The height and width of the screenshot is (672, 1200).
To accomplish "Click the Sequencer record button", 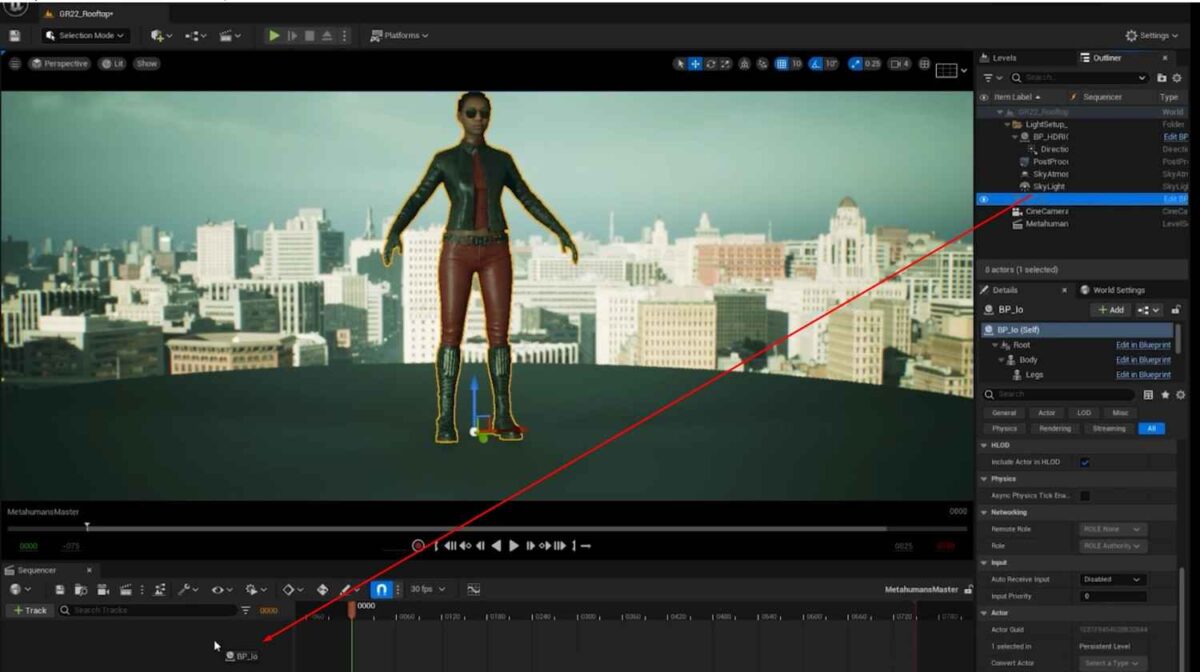I will pos(418,546).
